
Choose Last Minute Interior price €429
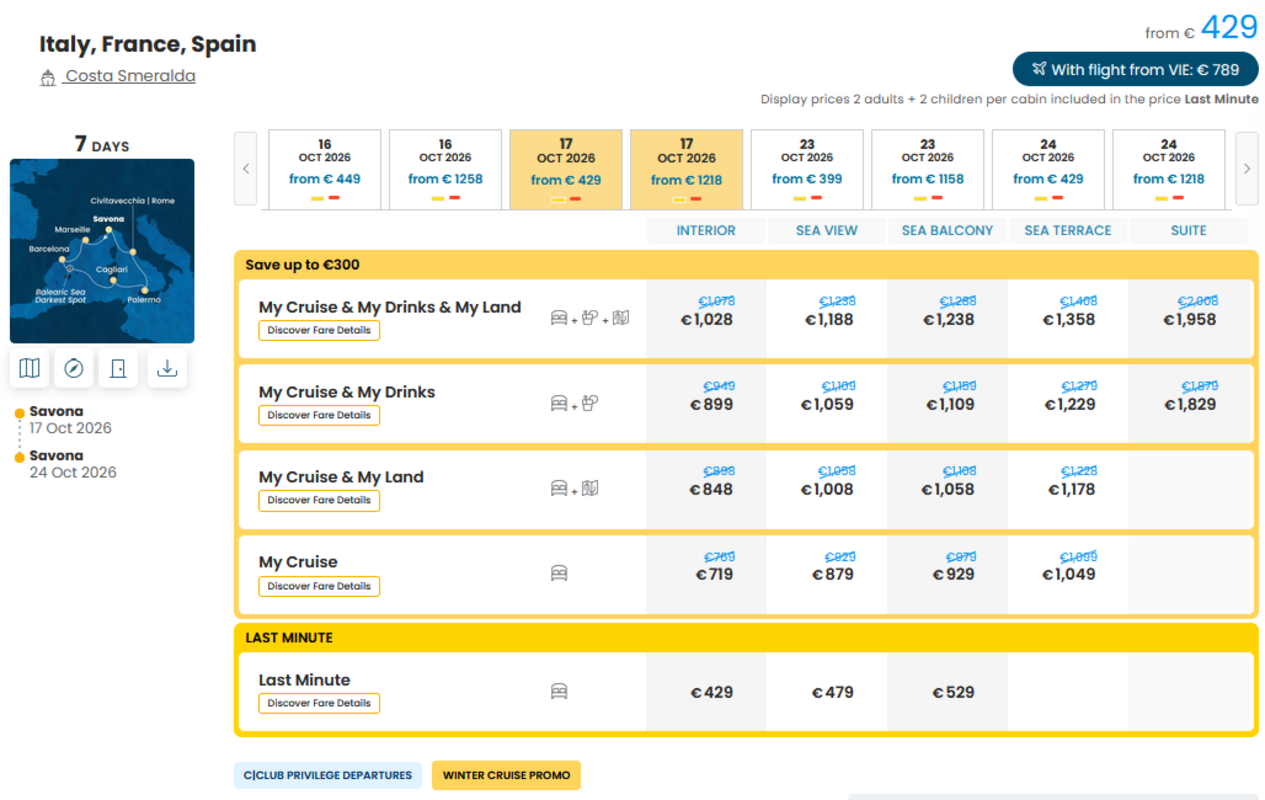pyautogui.click(x=712, y=692)
